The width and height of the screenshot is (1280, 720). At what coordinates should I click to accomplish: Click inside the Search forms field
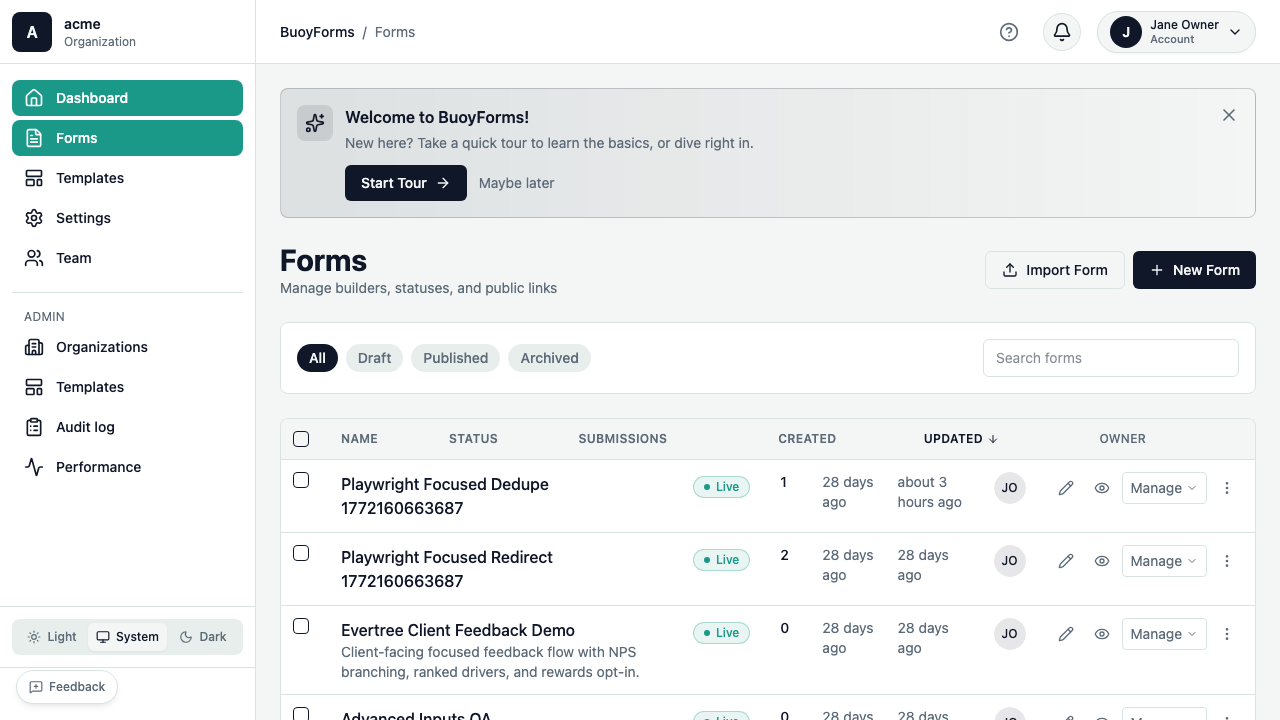(x=1110, y=358)
